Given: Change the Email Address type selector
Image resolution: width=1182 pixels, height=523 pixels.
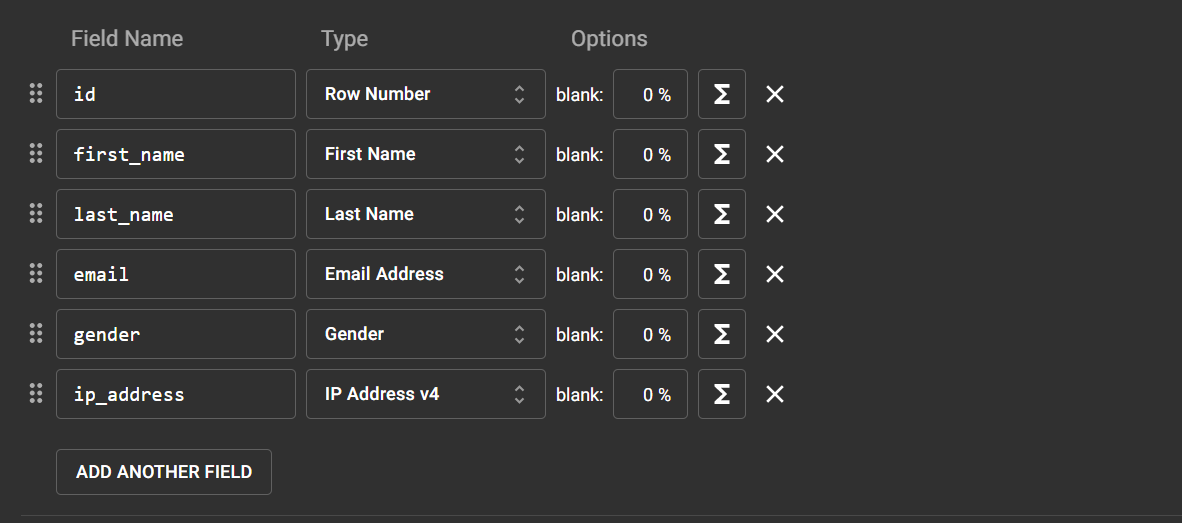Looking at the screenshot, I should [425, 274].
